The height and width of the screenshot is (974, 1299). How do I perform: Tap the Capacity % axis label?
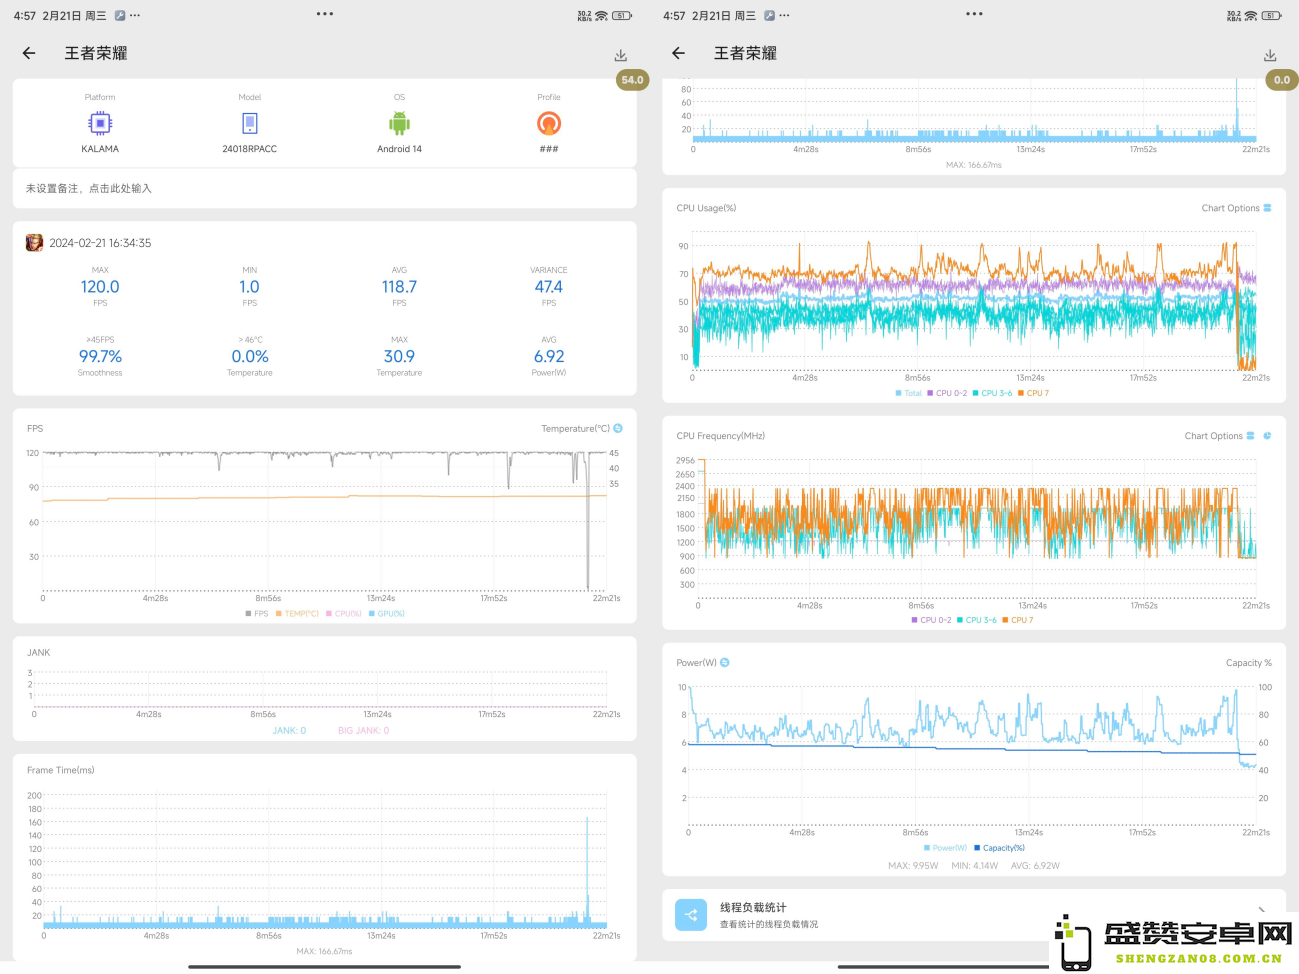[1249, 663]
